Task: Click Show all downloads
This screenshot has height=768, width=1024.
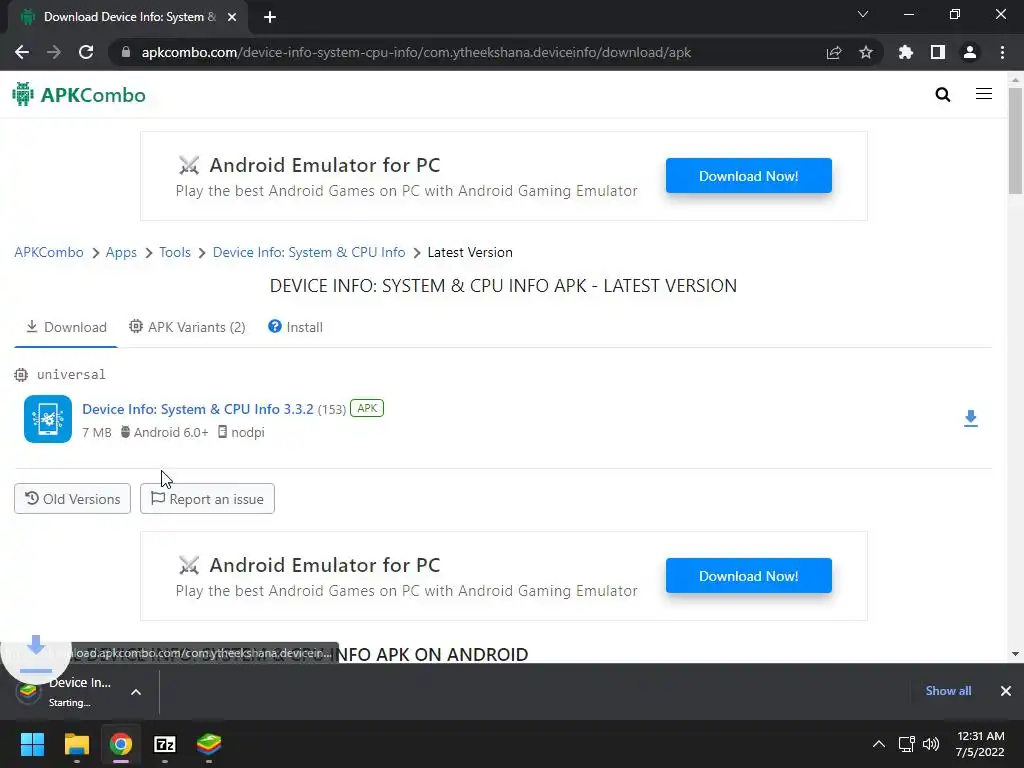Action: [x=948, y=691]
